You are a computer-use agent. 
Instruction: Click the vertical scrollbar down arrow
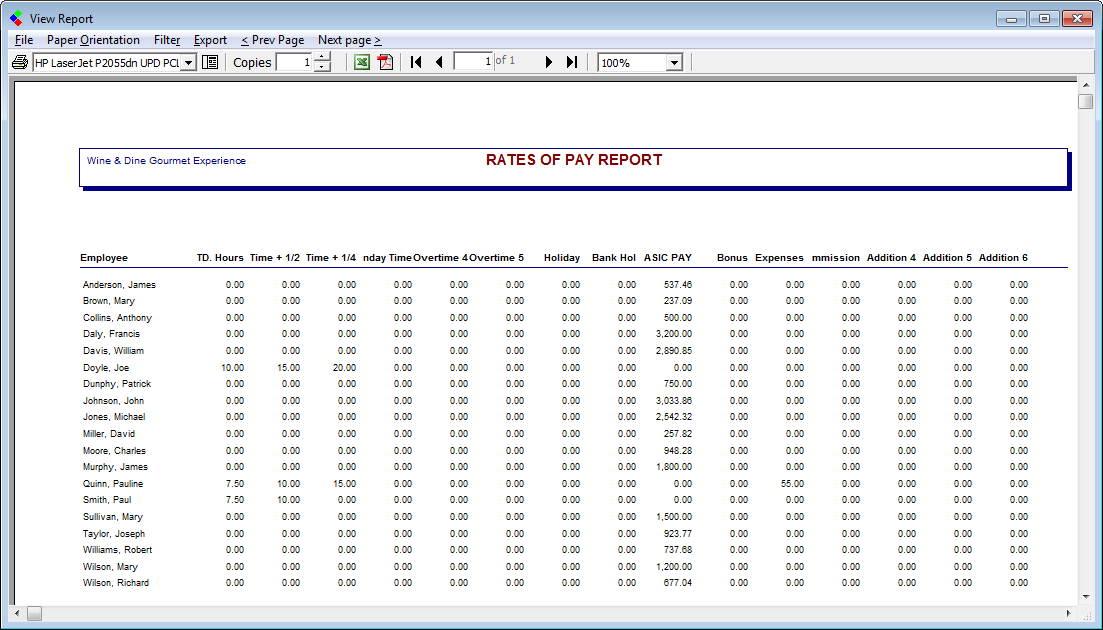[x=1085, y=597]
